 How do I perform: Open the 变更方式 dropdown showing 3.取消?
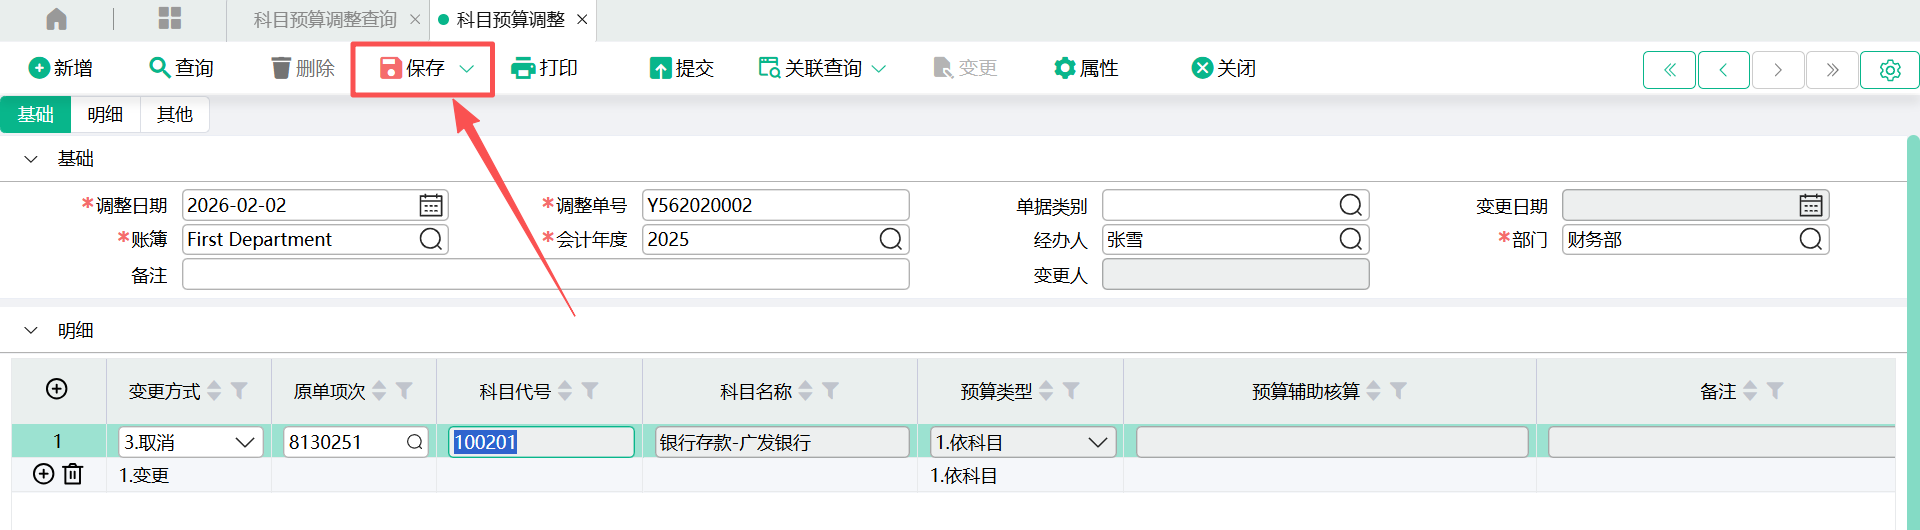coord(244,442)
